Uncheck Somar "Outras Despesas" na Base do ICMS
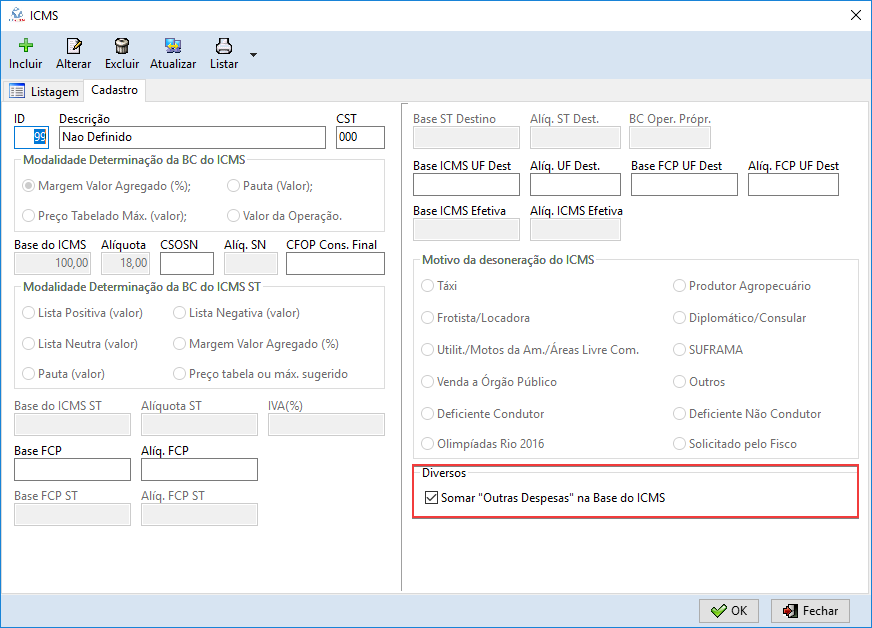This screenshot has width=872, height=628. pos(432,497)
